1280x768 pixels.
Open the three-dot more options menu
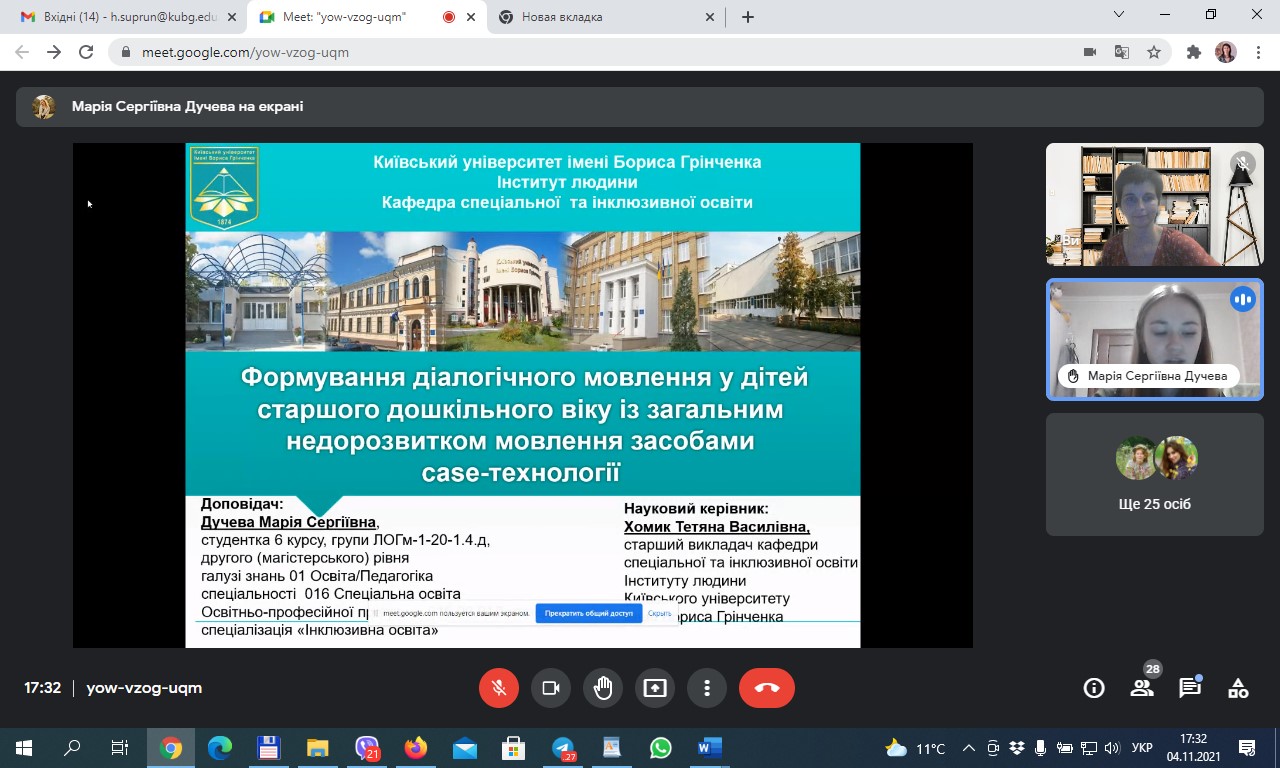[x=707, y=687]
